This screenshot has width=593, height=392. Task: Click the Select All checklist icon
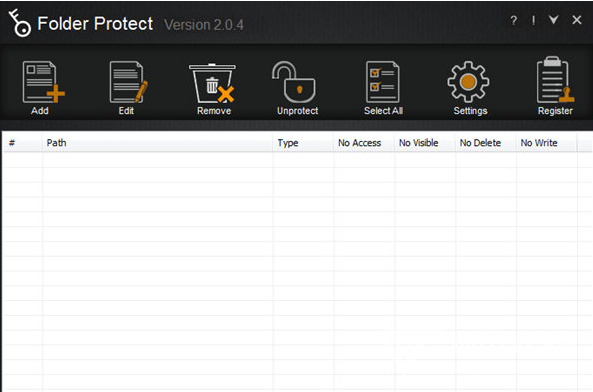pos(382,82)
